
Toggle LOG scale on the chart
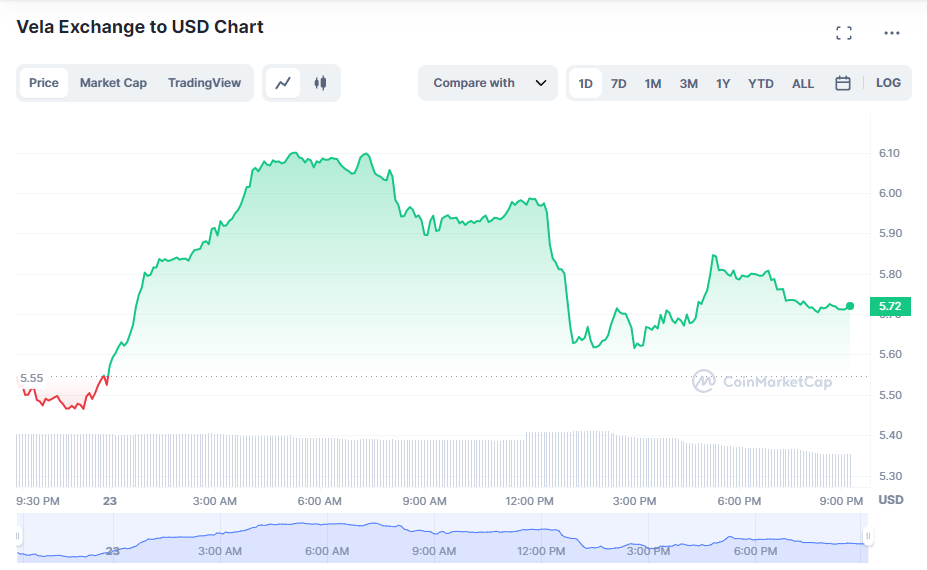pyautogui.click(x=888, y=83)
